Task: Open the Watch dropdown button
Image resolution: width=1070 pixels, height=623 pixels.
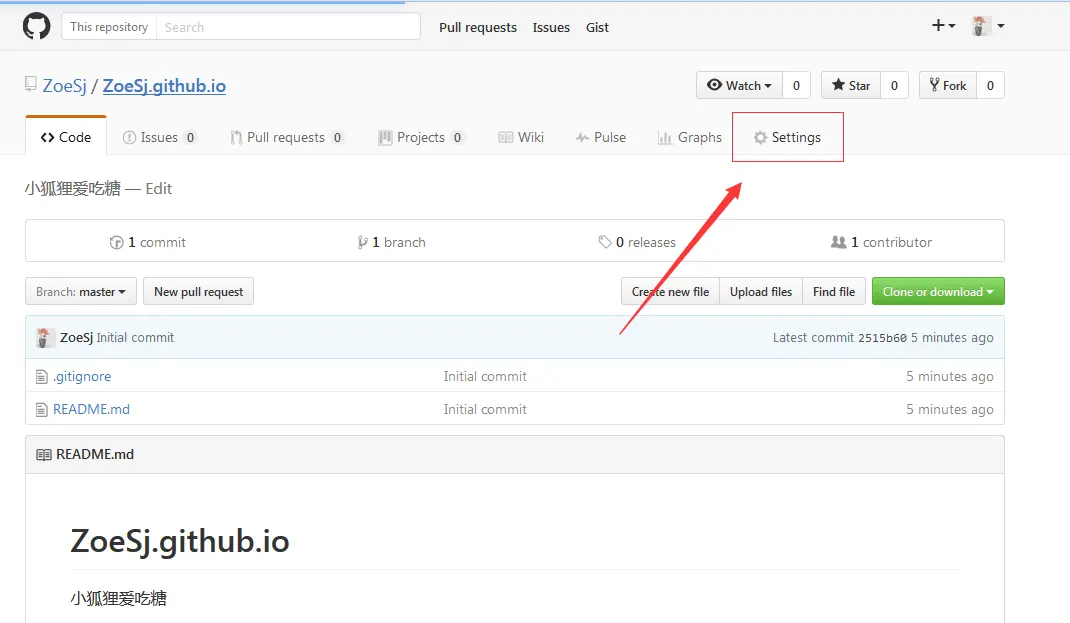Action: [x=740, y=85]
